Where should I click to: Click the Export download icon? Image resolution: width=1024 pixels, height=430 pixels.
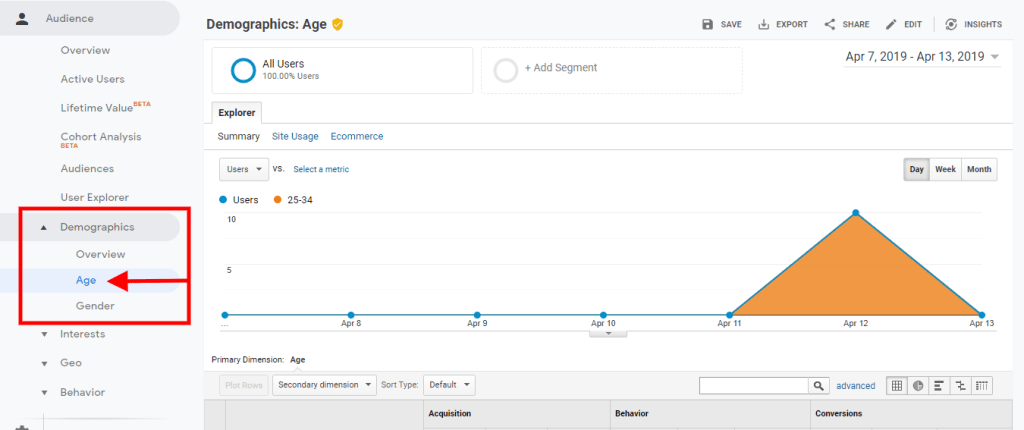(x=764, y=24)
